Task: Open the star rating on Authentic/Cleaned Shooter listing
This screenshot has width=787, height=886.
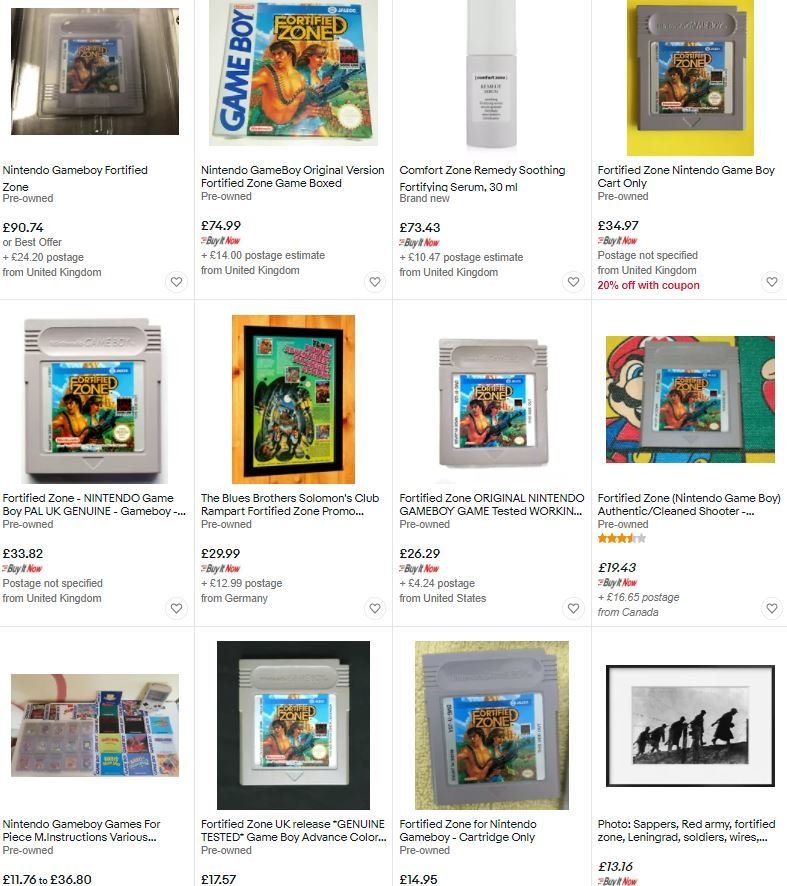Action: (621, 538)
